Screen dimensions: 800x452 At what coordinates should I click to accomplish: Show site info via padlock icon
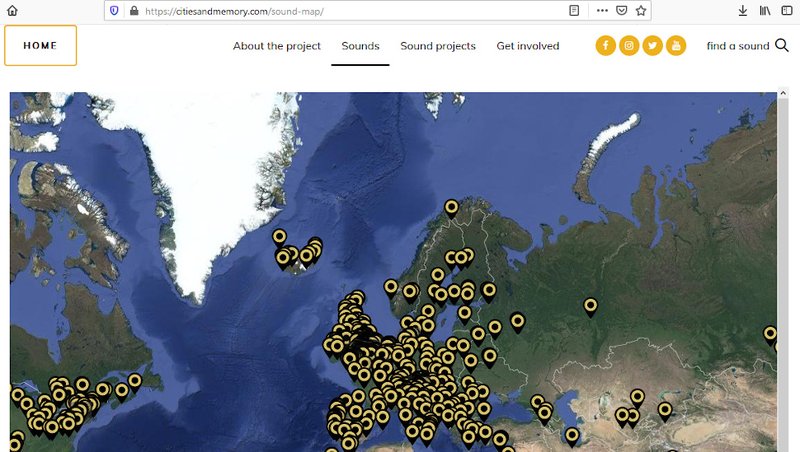click(133, 10)
